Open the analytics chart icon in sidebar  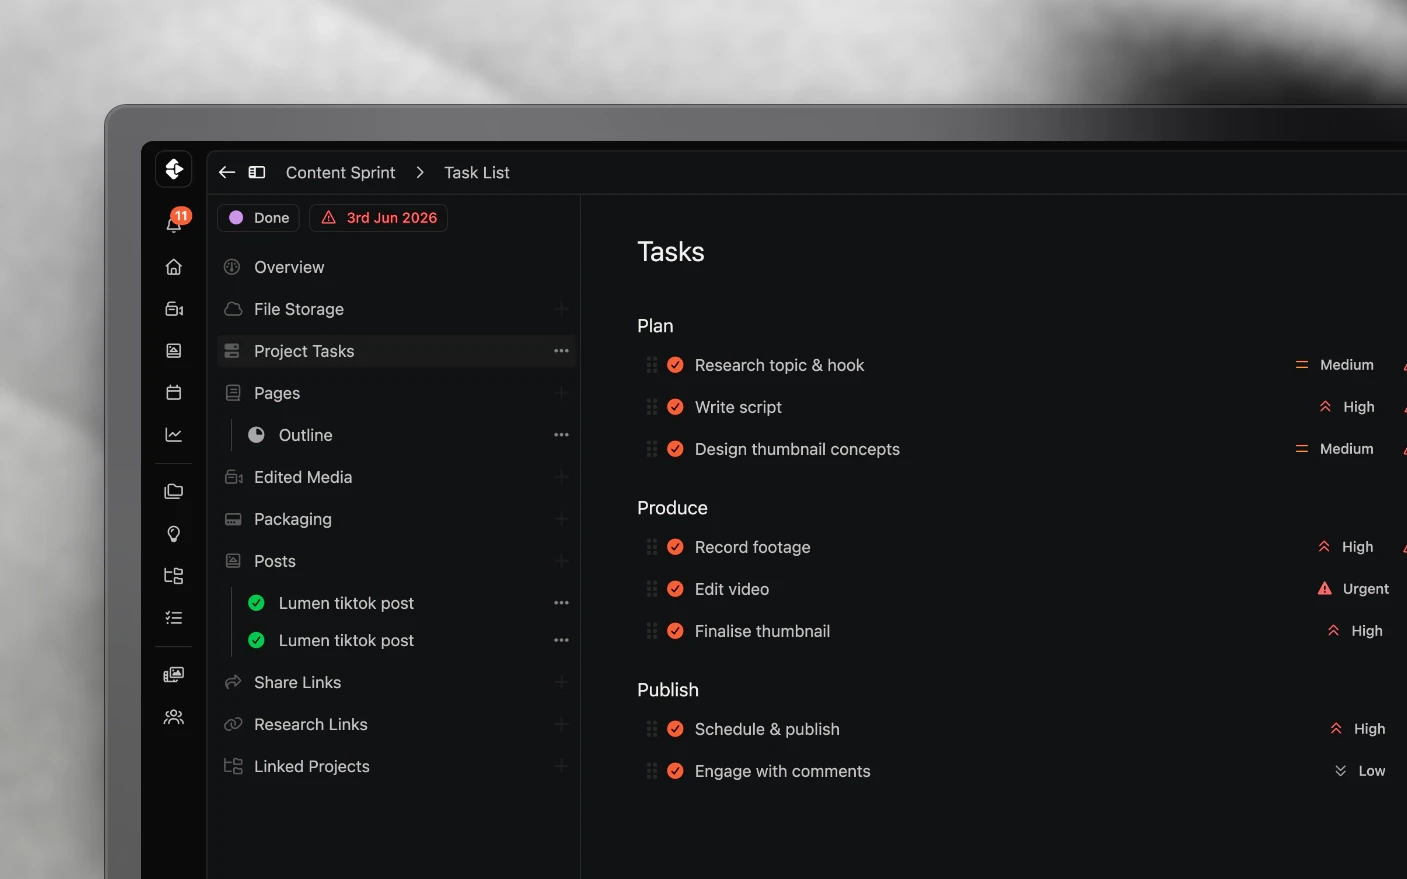point(174,435)
